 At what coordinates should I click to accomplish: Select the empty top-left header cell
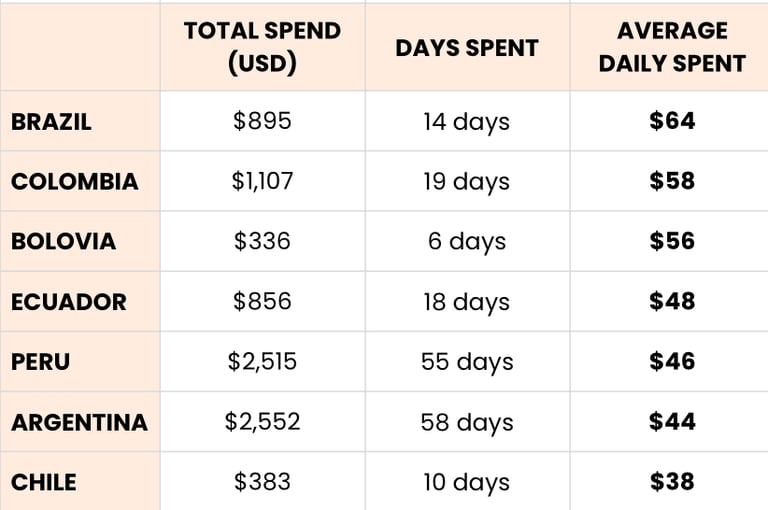pyautogui.click(x=80, y=47)
